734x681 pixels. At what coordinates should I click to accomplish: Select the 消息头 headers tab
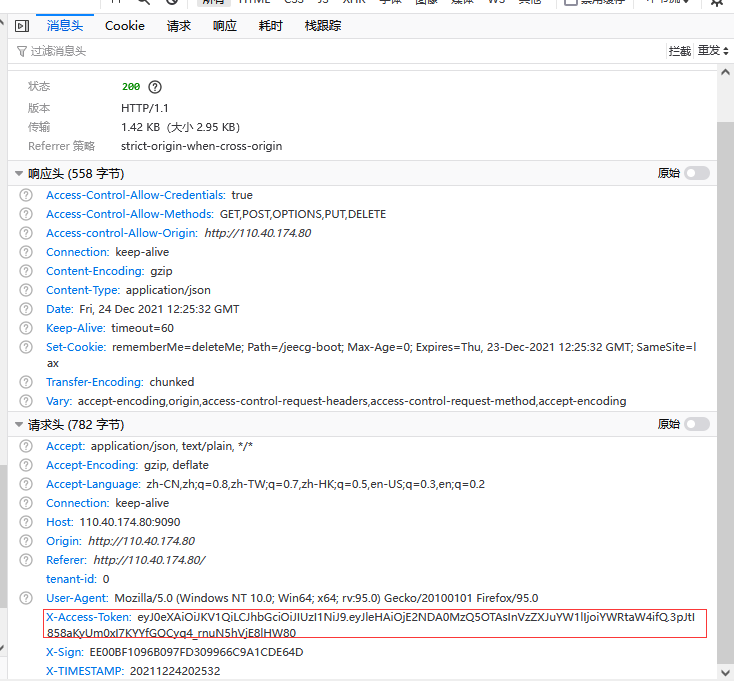pyautogui.click(x=65, y=26)
